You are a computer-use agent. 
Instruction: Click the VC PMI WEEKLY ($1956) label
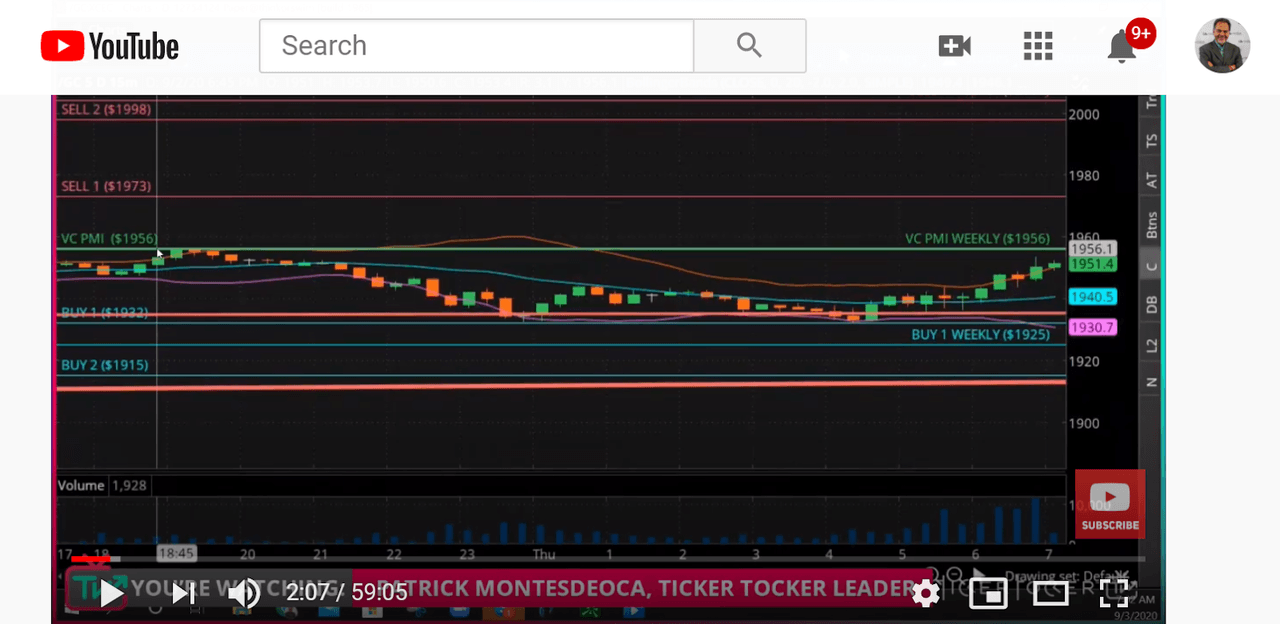tap(977, 239)
